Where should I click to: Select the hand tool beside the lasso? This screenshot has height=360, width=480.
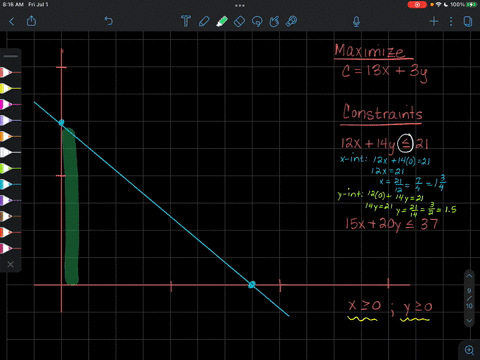274,22
